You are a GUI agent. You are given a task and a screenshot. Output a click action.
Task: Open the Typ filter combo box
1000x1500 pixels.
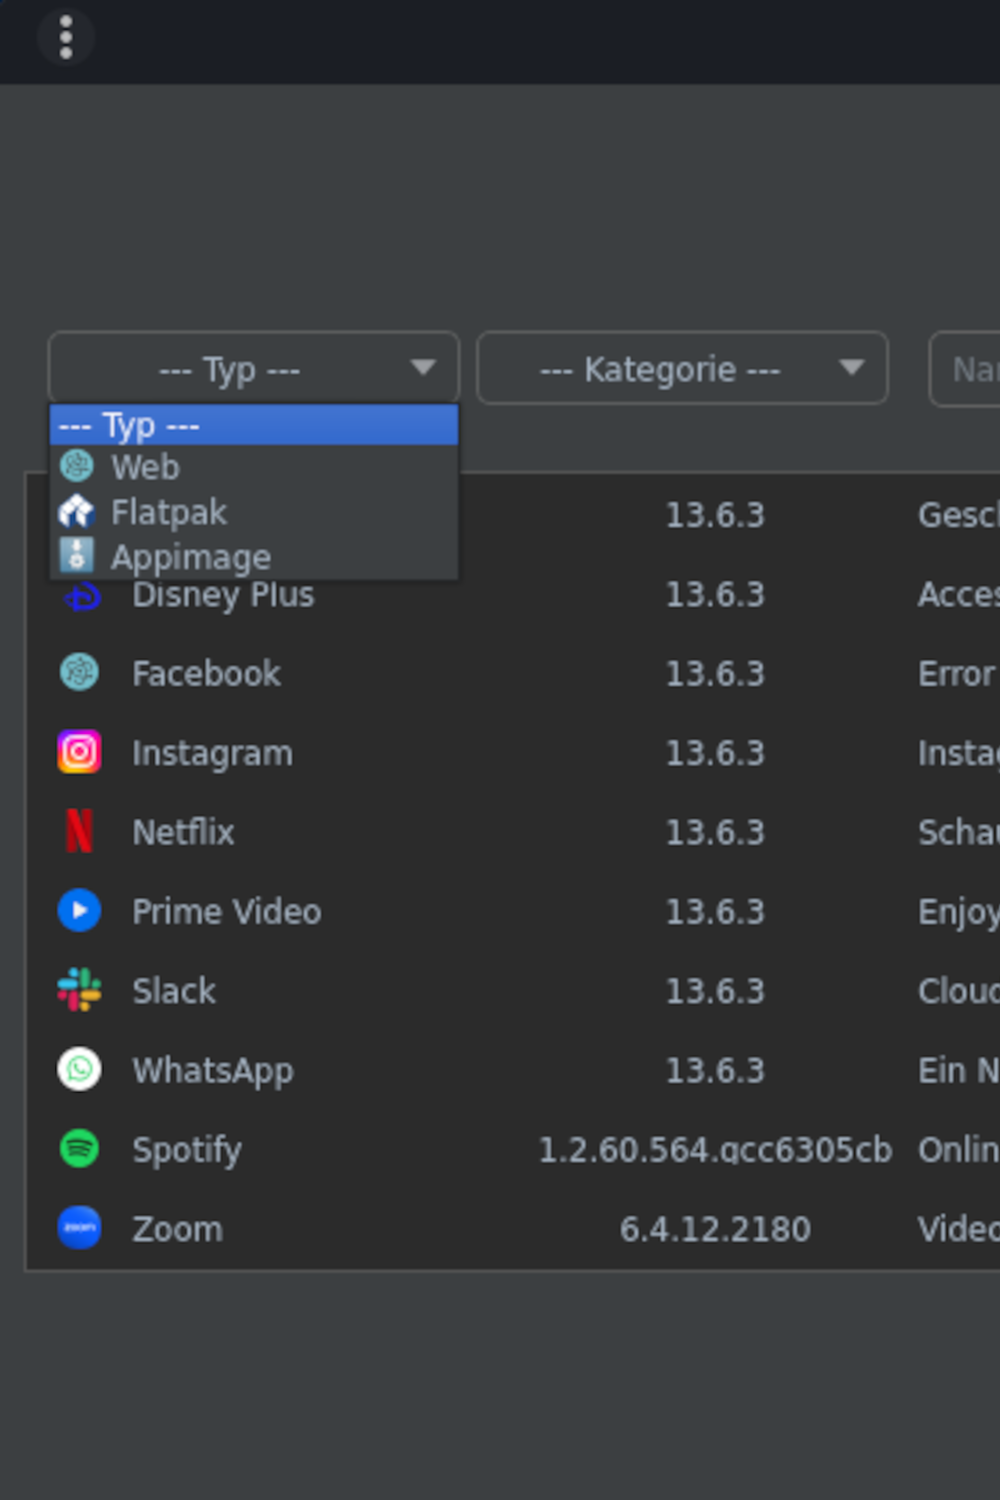[253, 369]
